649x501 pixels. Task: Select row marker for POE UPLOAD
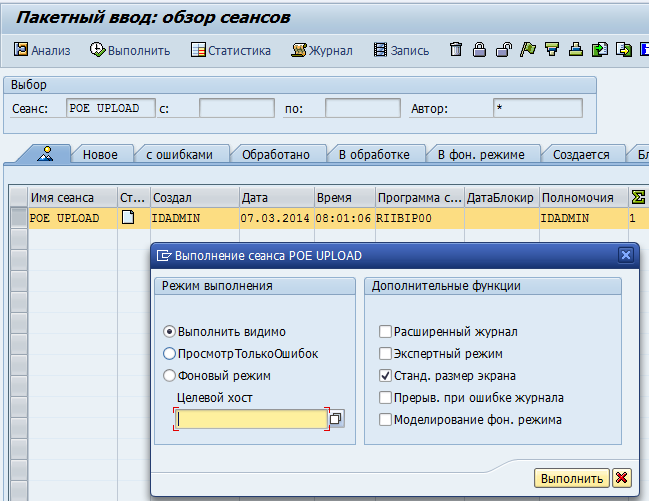click(x=19, y=218)
